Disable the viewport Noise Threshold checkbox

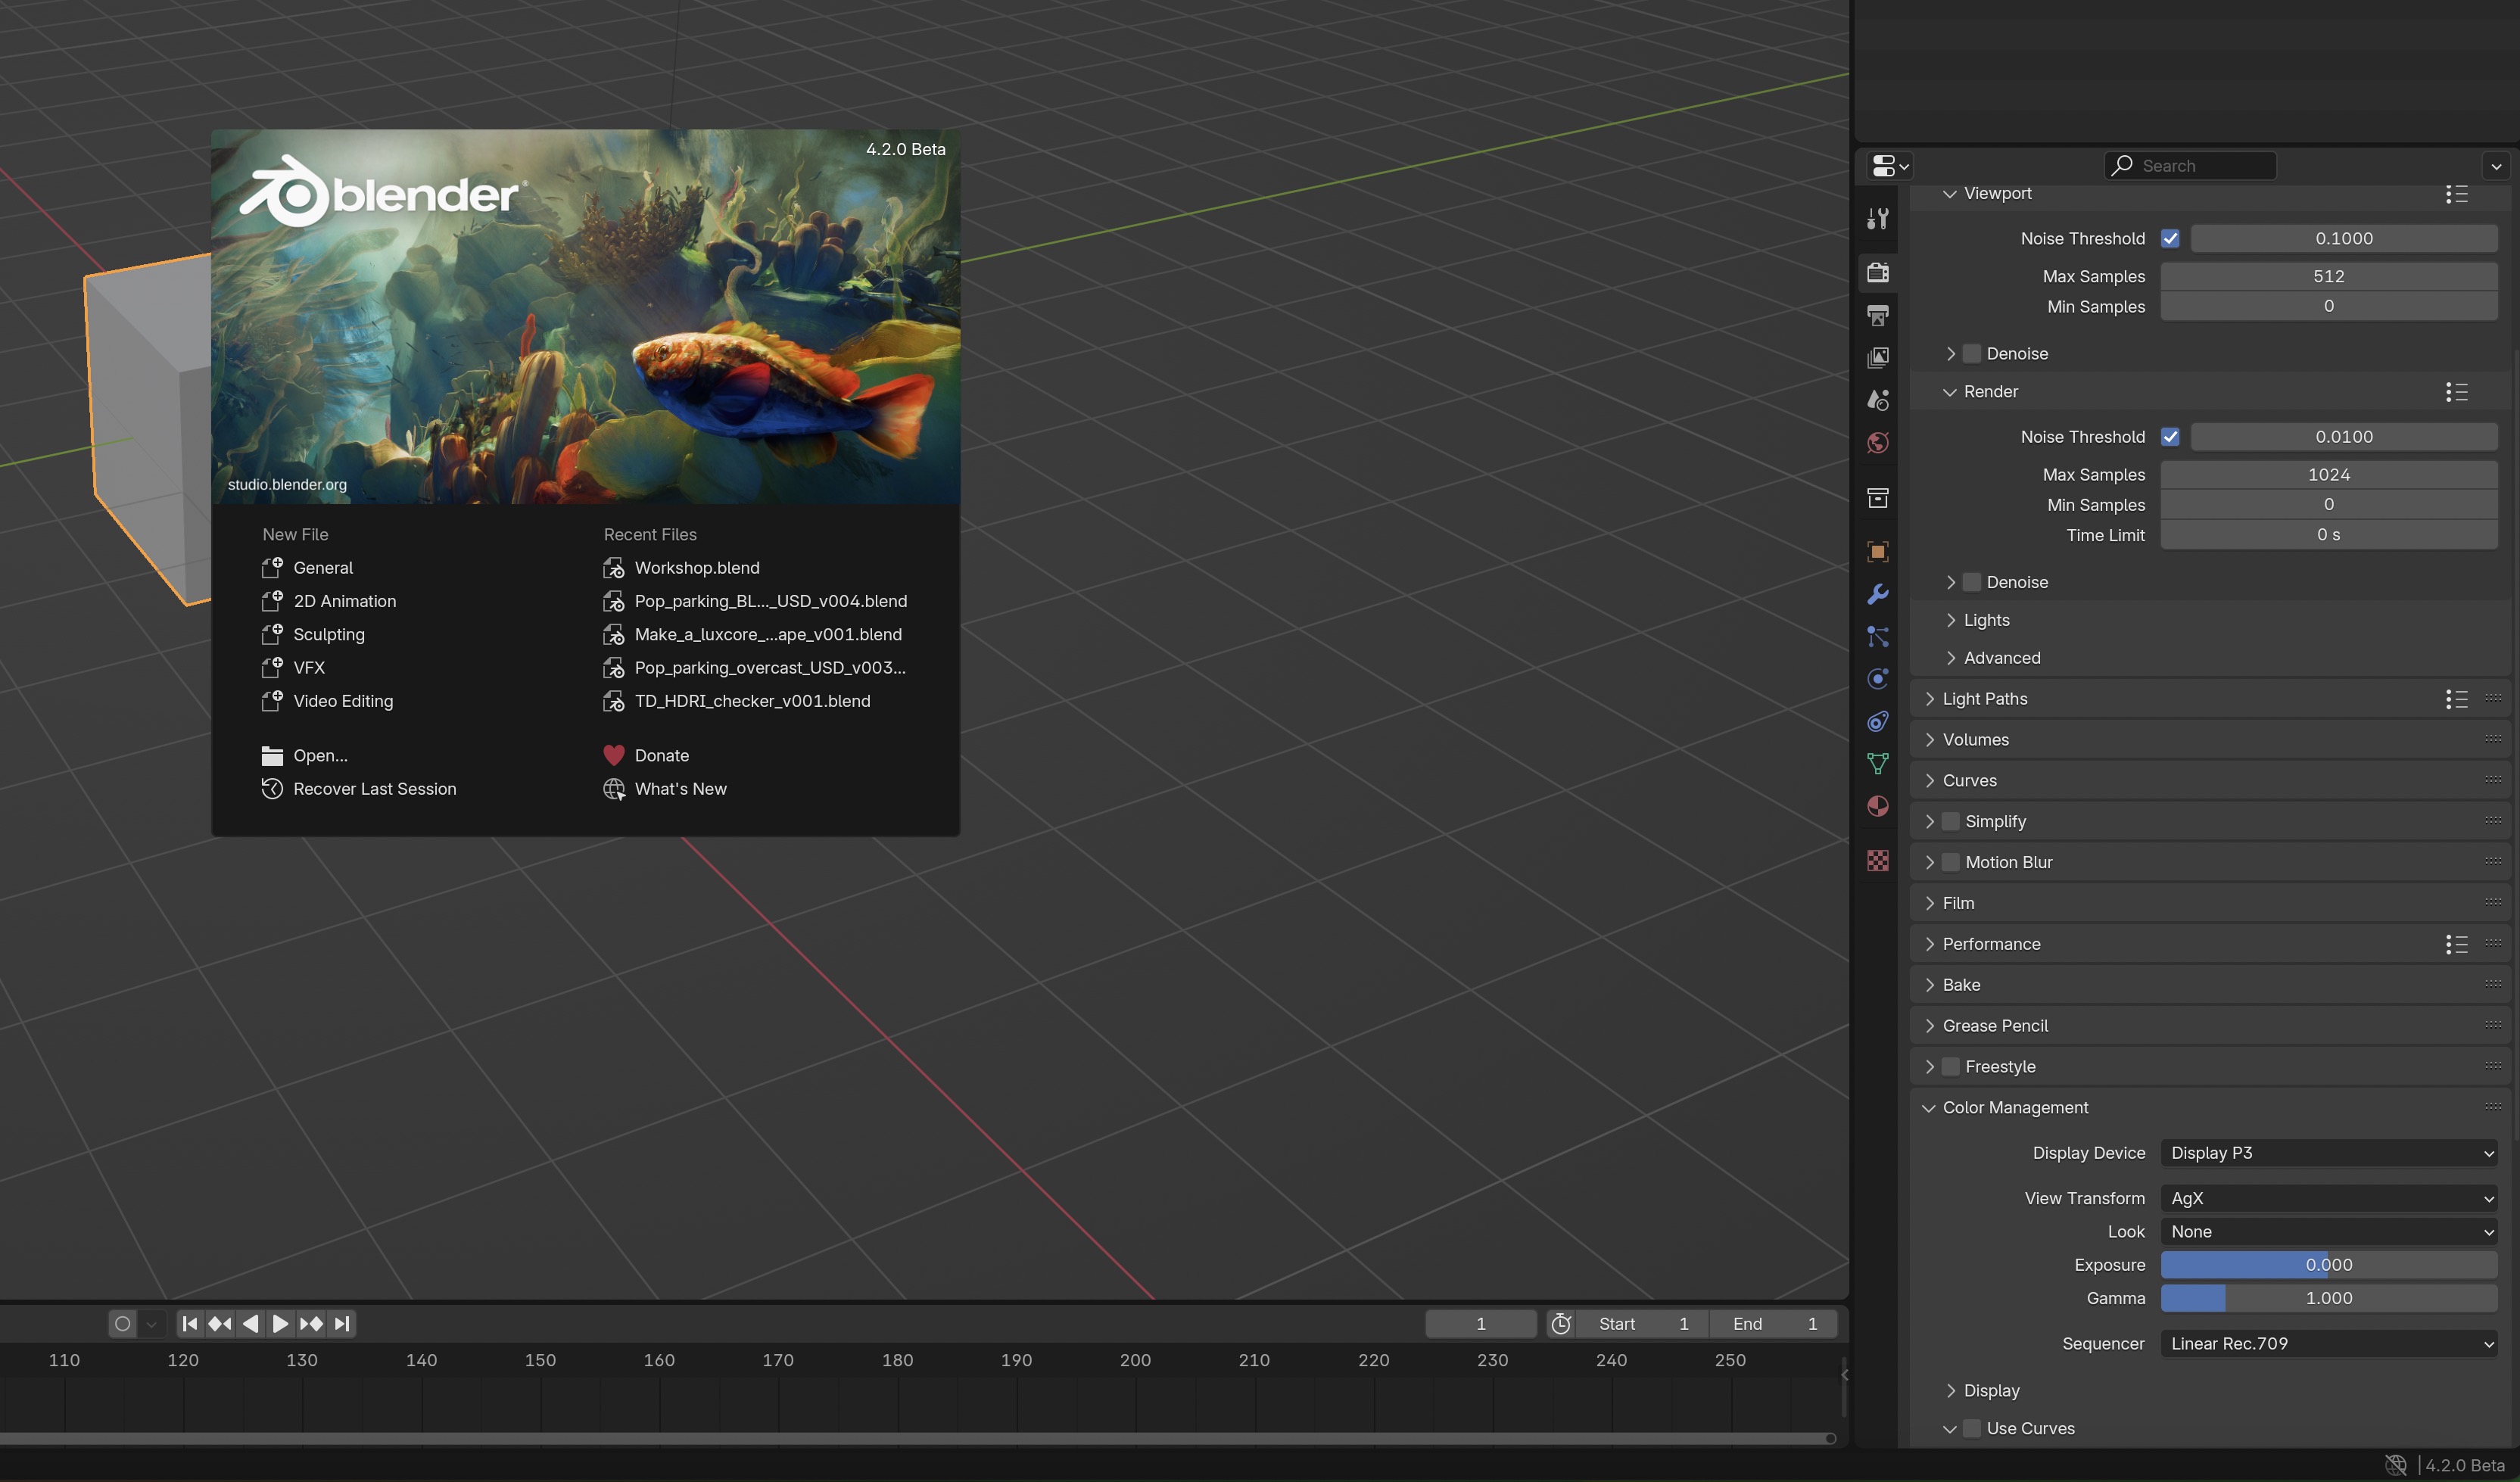coord(2171,238)
